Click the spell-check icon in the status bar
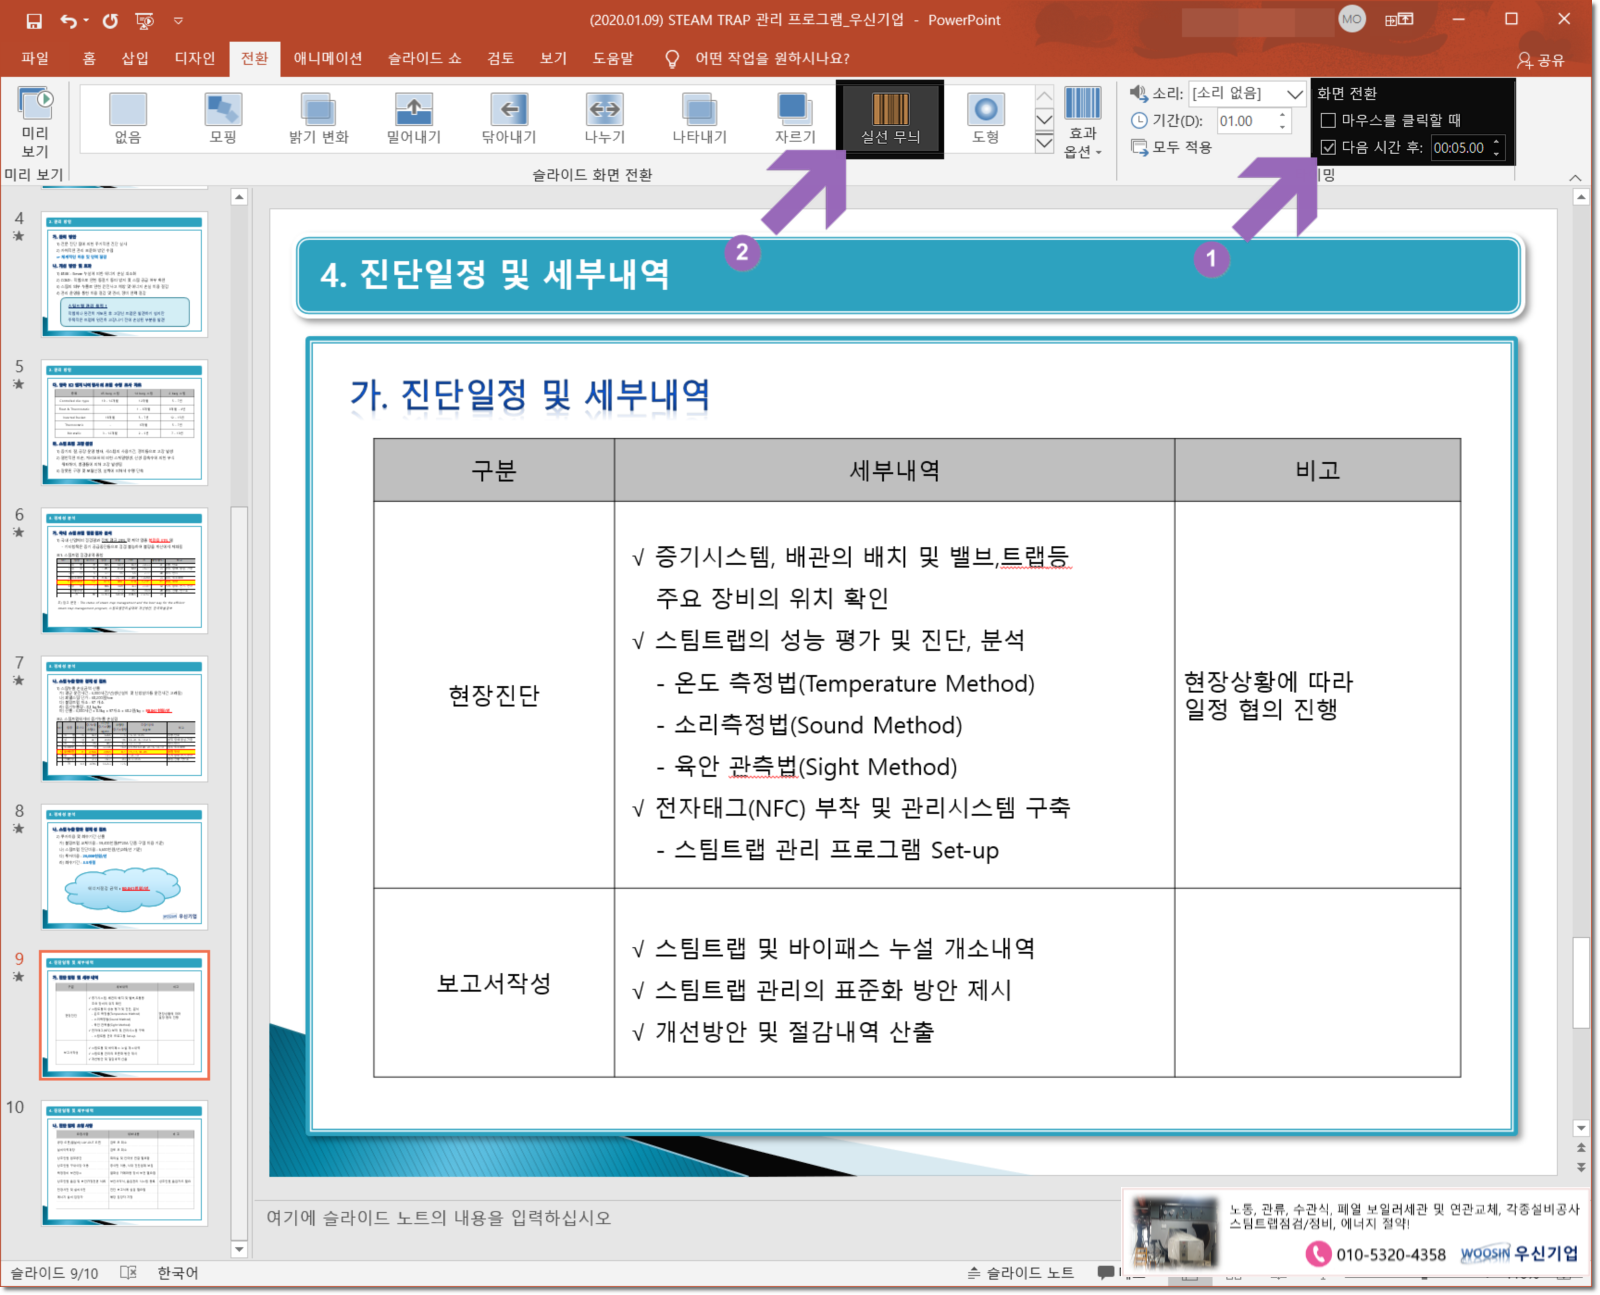The width and height of the screenshot is (1600, 1295). [x=128, y=1273]
